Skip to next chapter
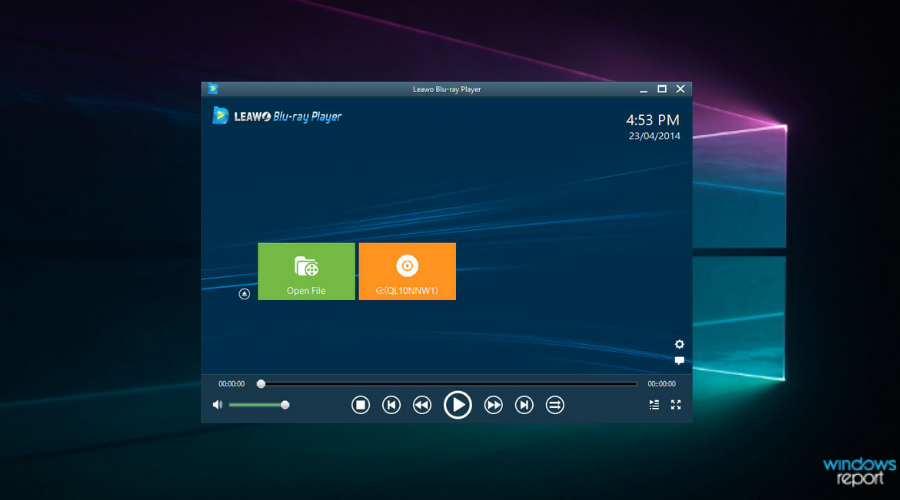This screenshot has width=900, height=500. point(524,405)
